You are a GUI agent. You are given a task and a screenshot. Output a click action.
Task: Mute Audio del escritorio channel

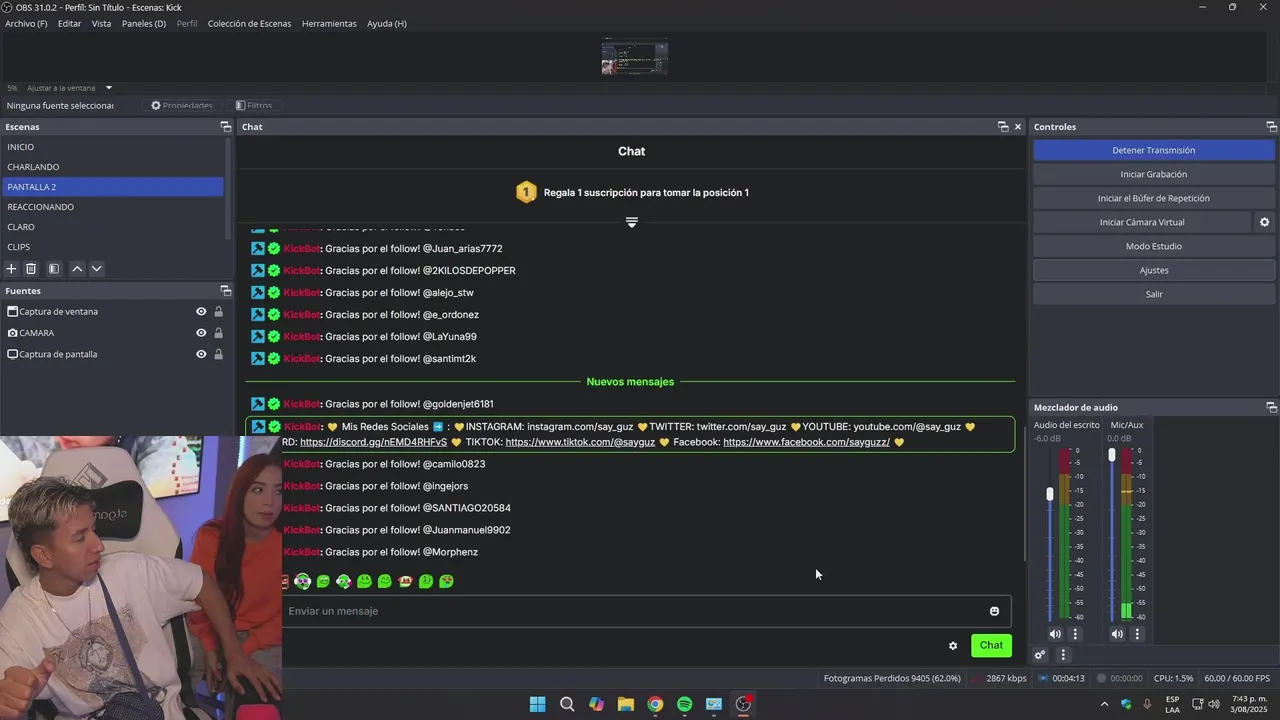click(x=1055, y=634)
